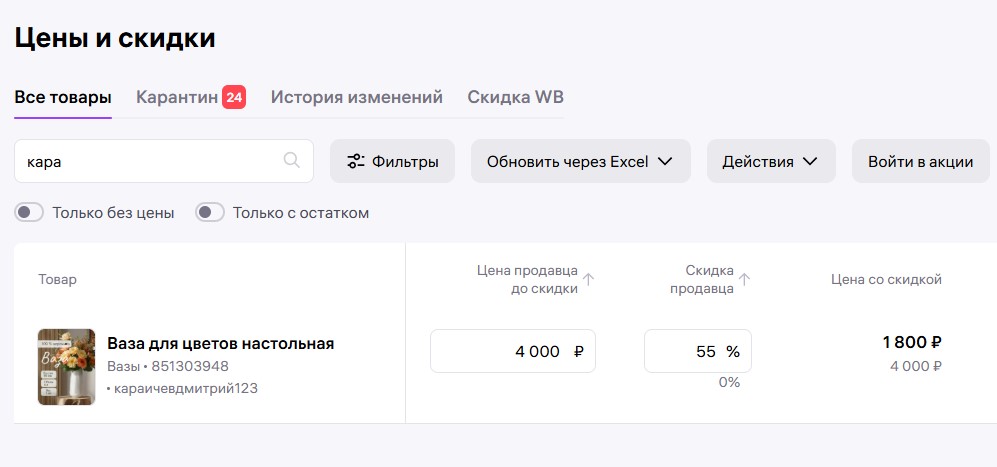
Task: Open the Скидка WB tab
Action: point(515,97)
